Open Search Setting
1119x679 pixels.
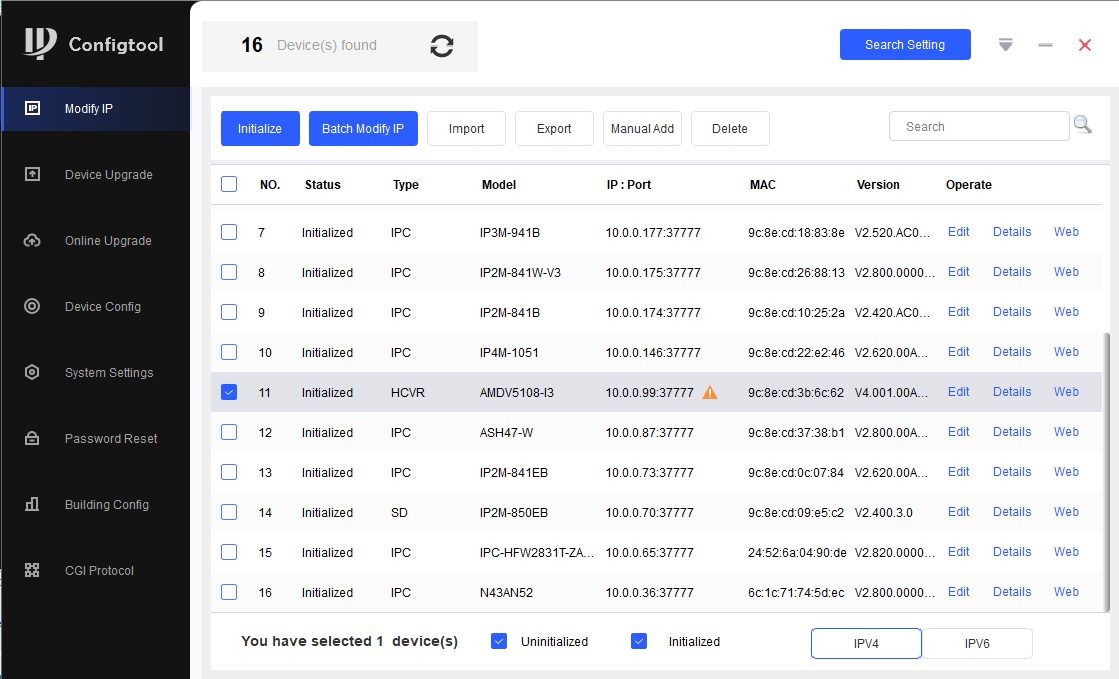coord(905,44)
